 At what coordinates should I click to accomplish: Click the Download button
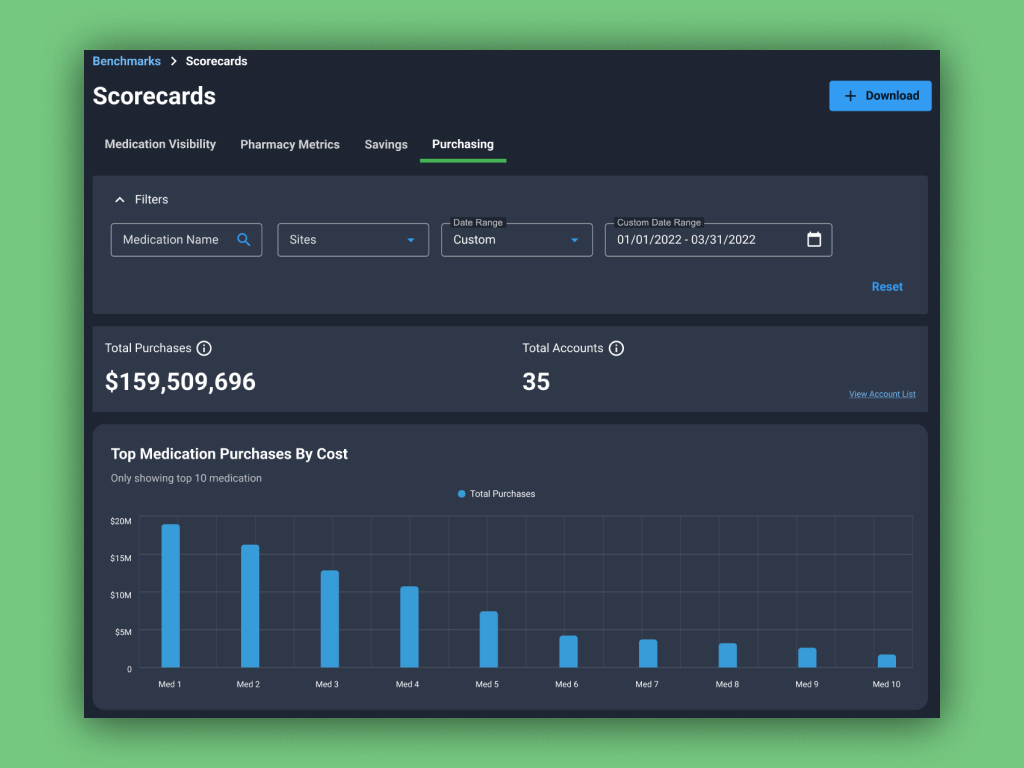pos(880,96)
